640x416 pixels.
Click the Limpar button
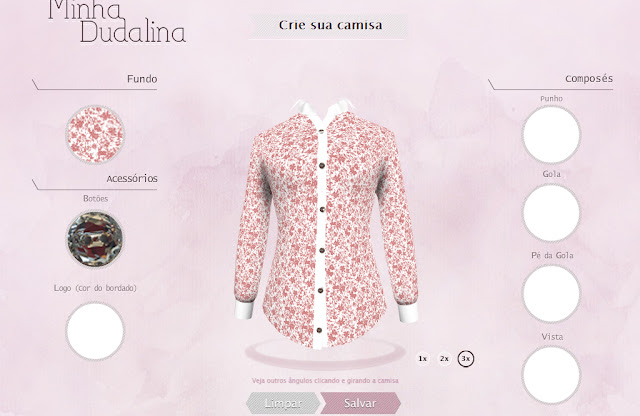283,403
